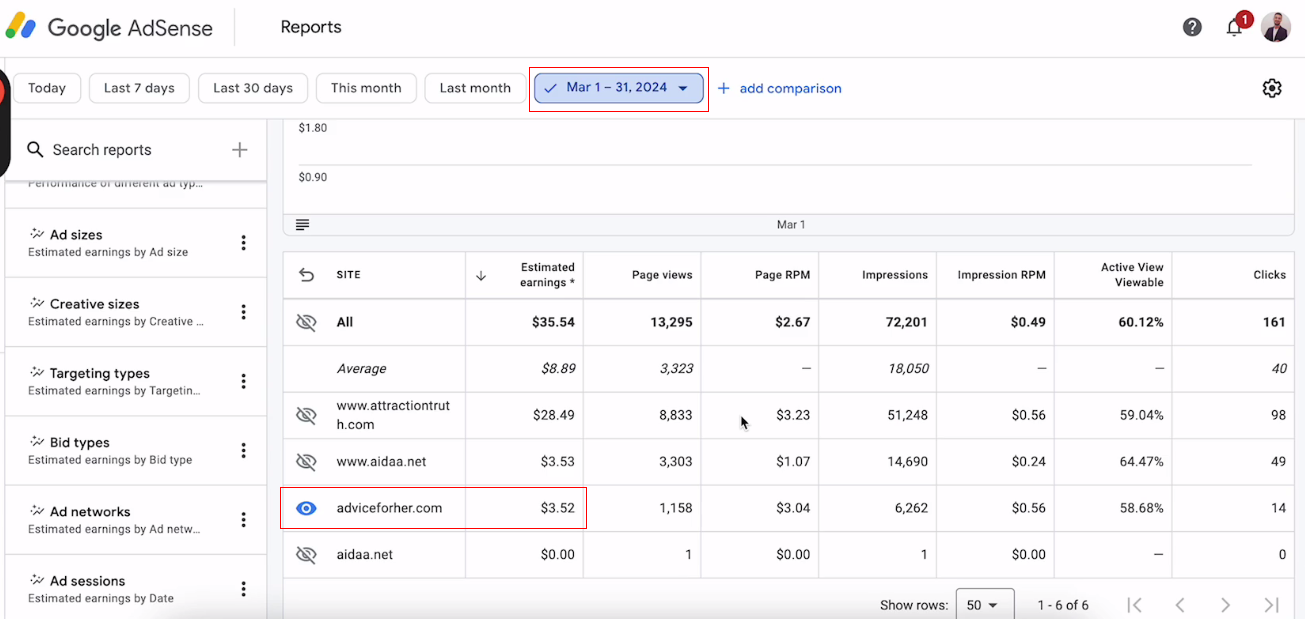Image resolution: width=1305 pixels, height=619 pixels.
Task: Click the 60.12% Active View value
Action: 1139,322
